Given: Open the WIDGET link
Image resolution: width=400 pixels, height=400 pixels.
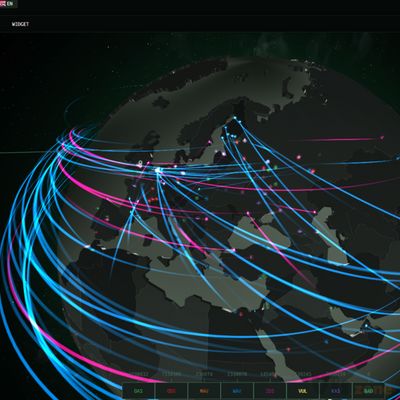Looking at the screenshot, I should pos(20,24).
